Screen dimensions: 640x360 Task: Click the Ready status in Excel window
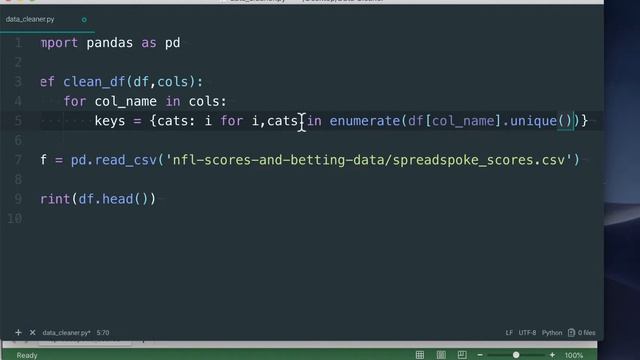pyautogui.click(x=27, y=356)
